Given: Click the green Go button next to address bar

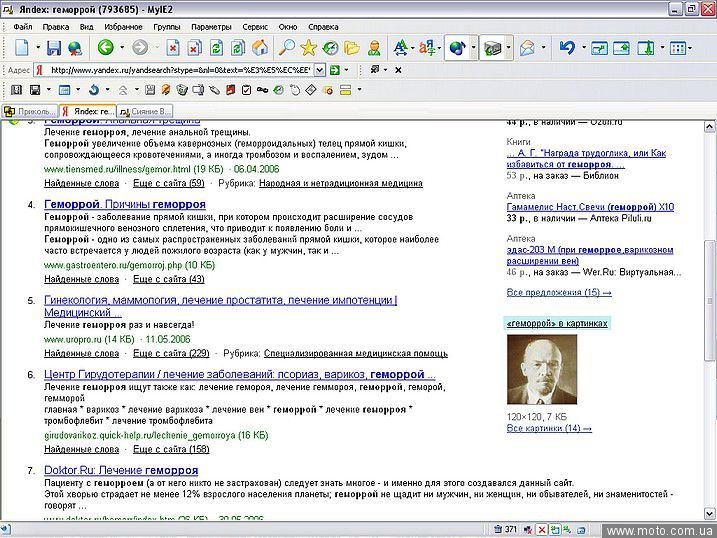Looking at the screenshot, I should click(335, 70).
